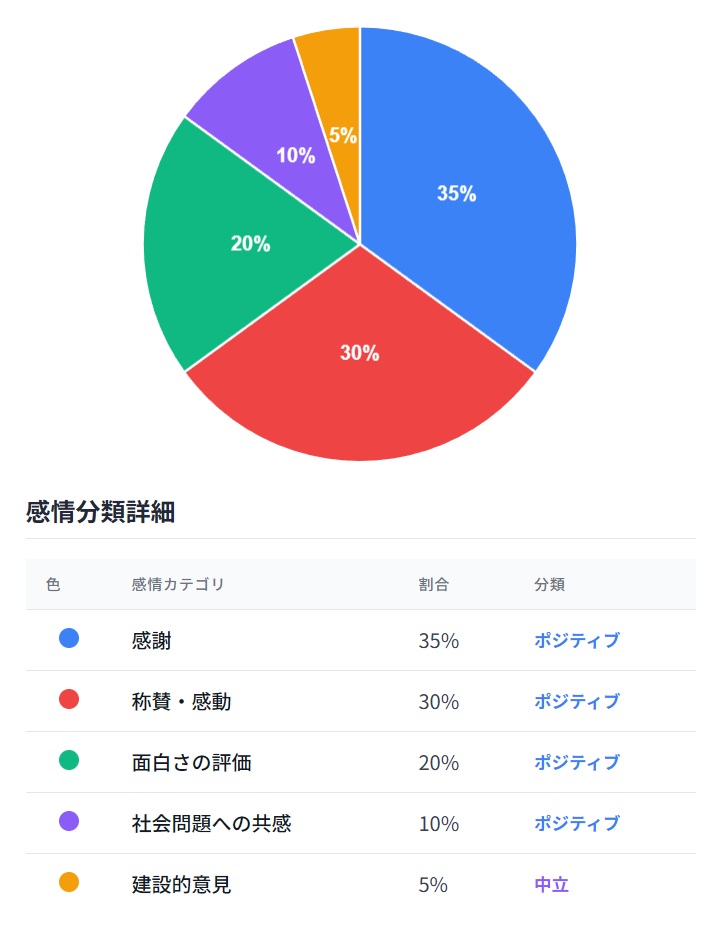Click the 感情分類詳細 heading
Image resolution: width=714 pixels, height=935 pixels.
(x=100, y=513)
